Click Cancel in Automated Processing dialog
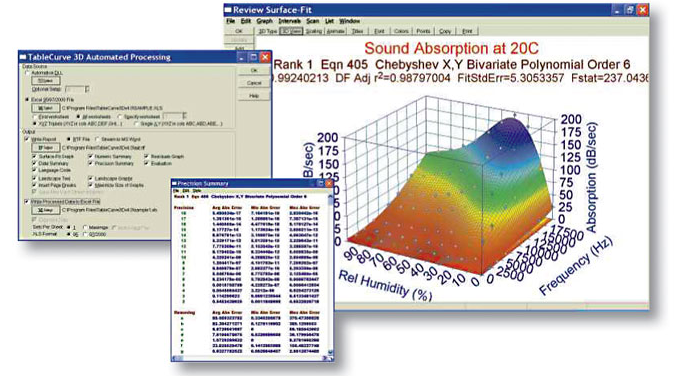 [x=254, y=83]
